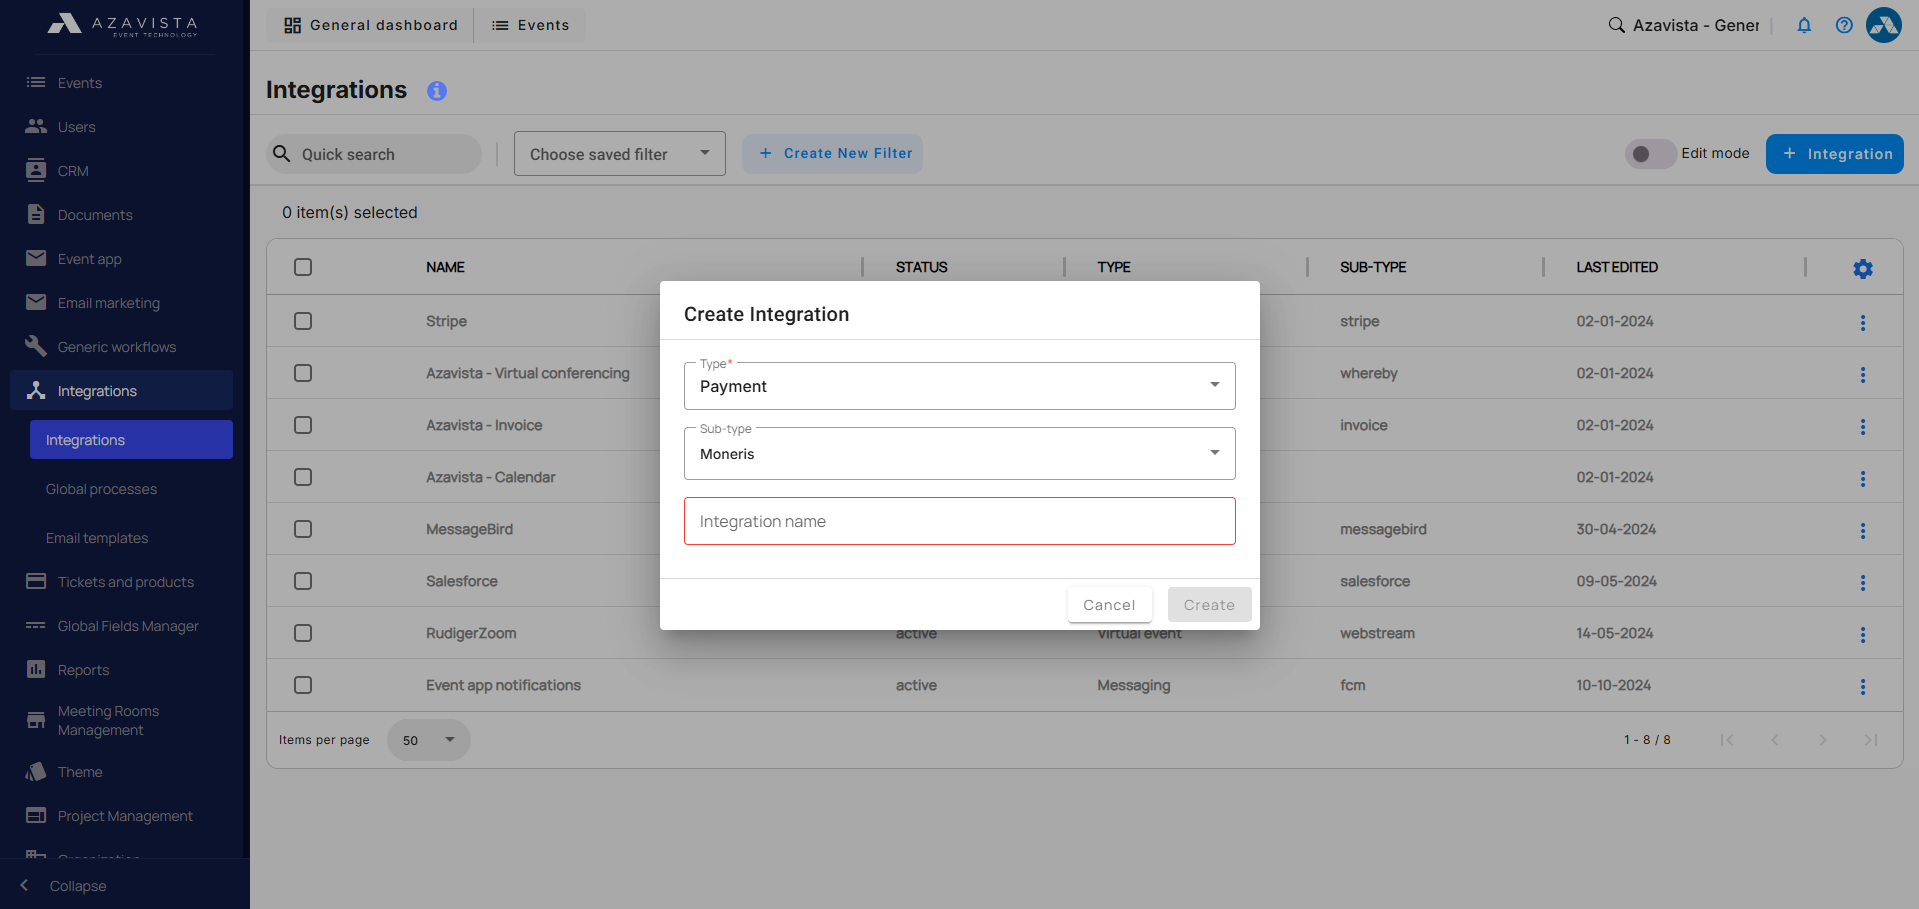
Task: Go to previous page arrow
Action: (1774, 740)
